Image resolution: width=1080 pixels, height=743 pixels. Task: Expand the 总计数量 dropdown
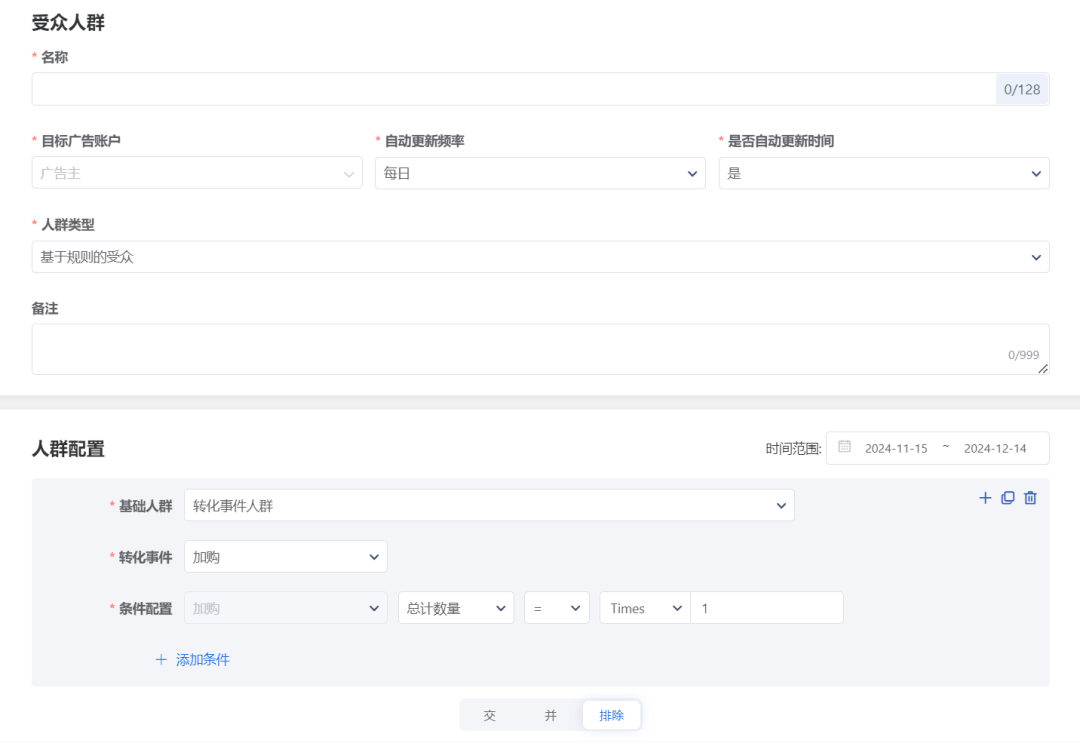pyautogui.click(x=455, y=607)
